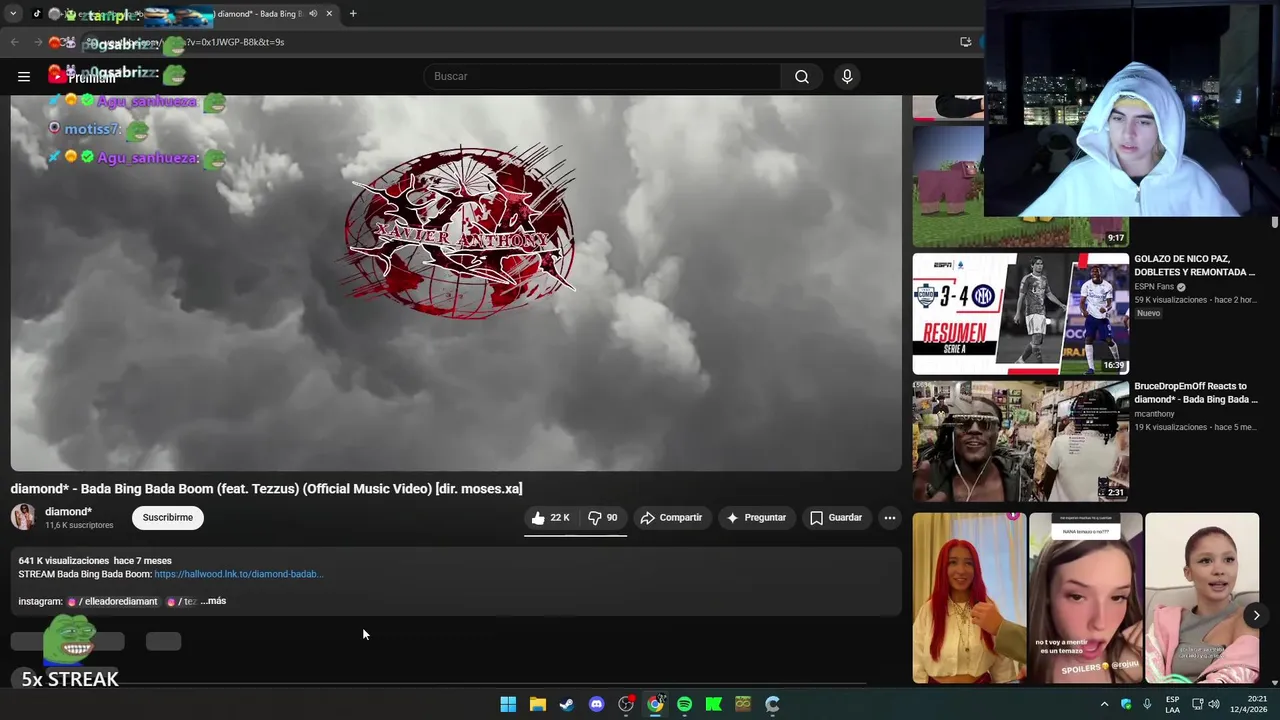
Task: Open BruceDropEmOff Reacts video title
Action: [1196, 392]
